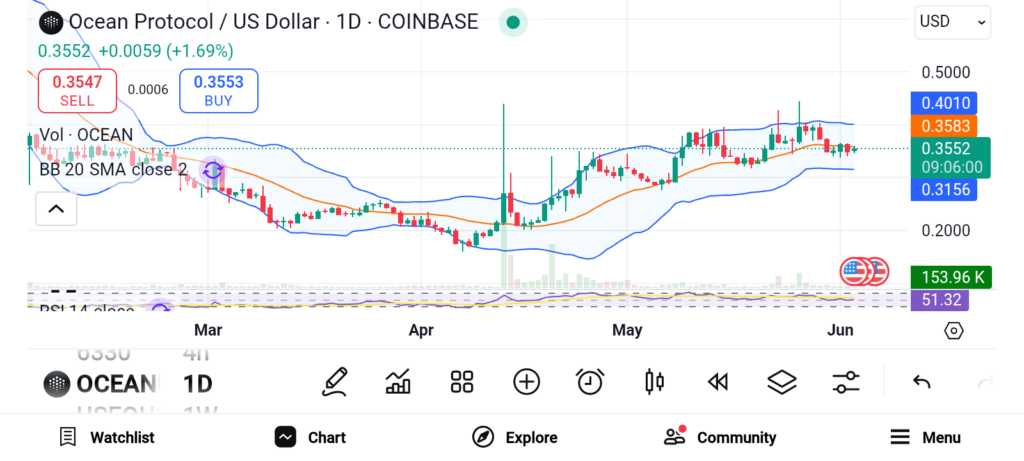Select the BB 20 SMA close 2 label
The width and height of the screenshot is (1024, 461).
(113, 170)
